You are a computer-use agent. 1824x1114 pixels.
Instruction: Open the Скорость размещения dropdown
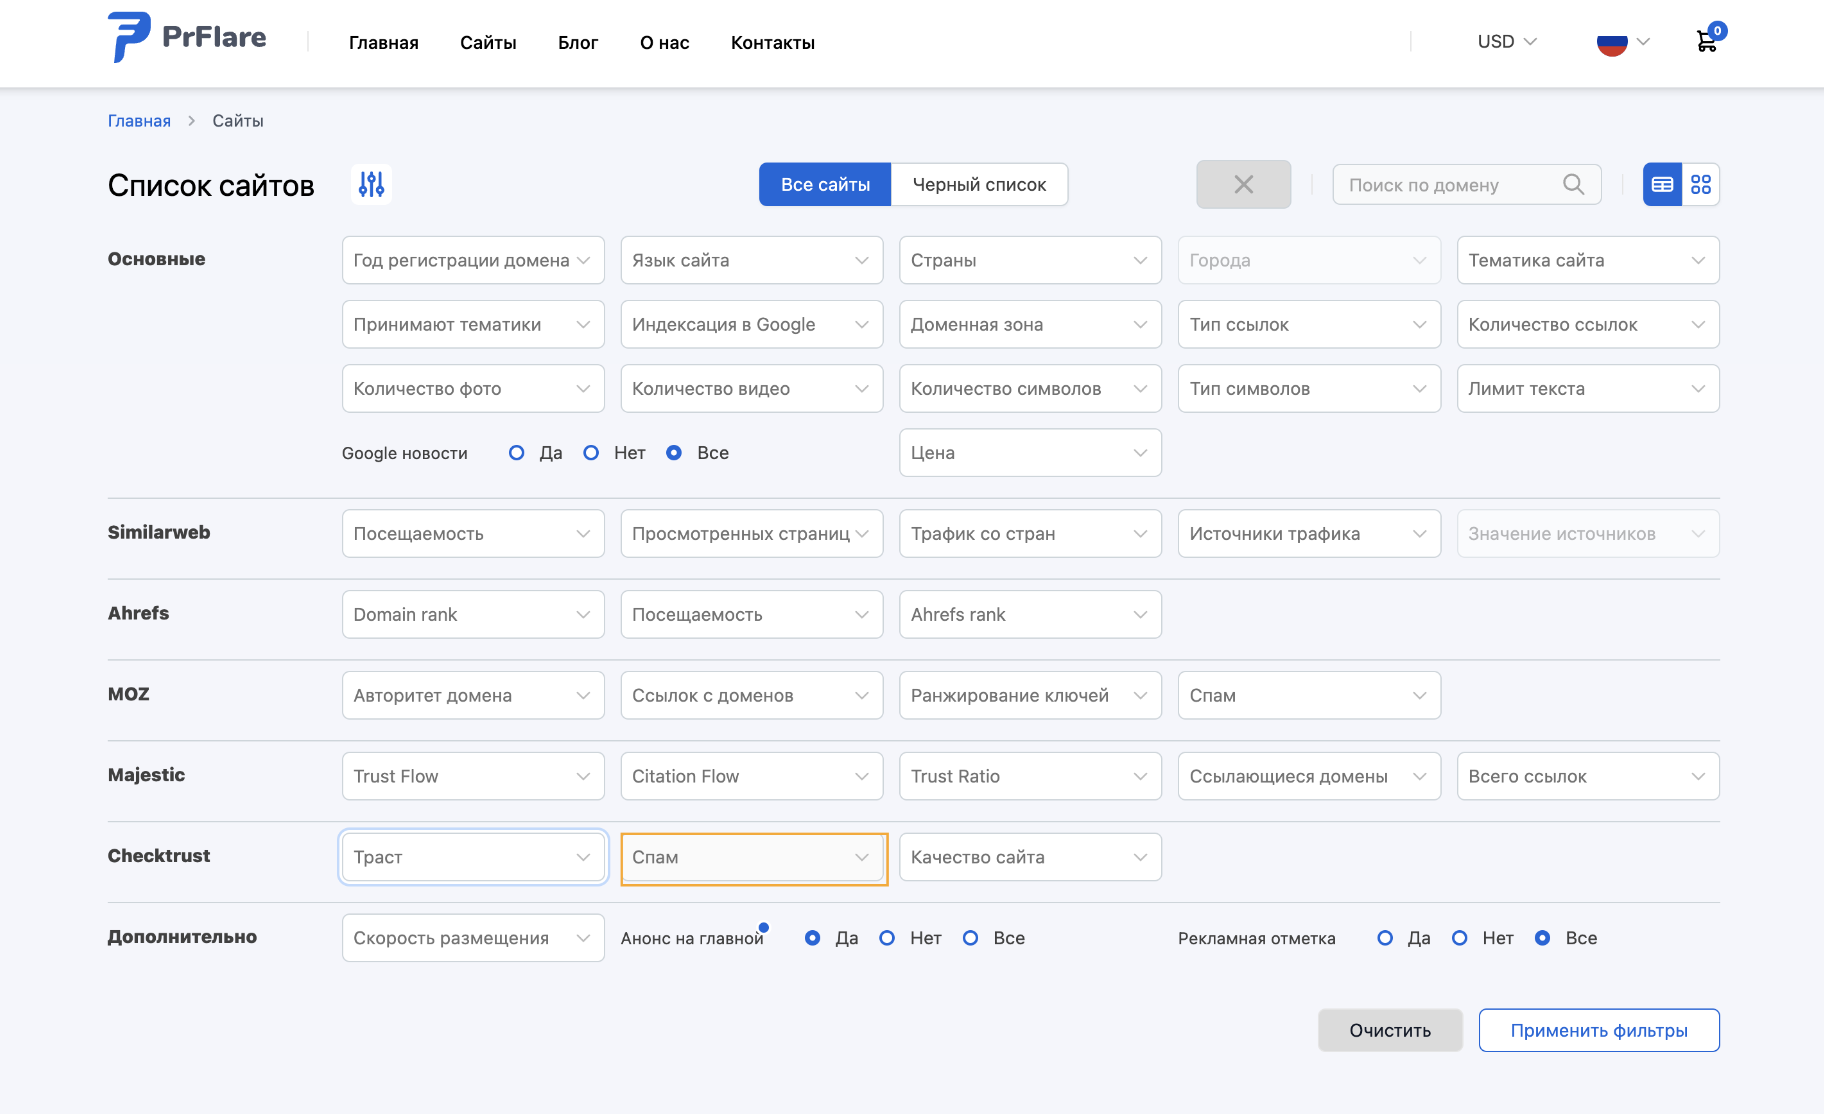click(473, 938)
